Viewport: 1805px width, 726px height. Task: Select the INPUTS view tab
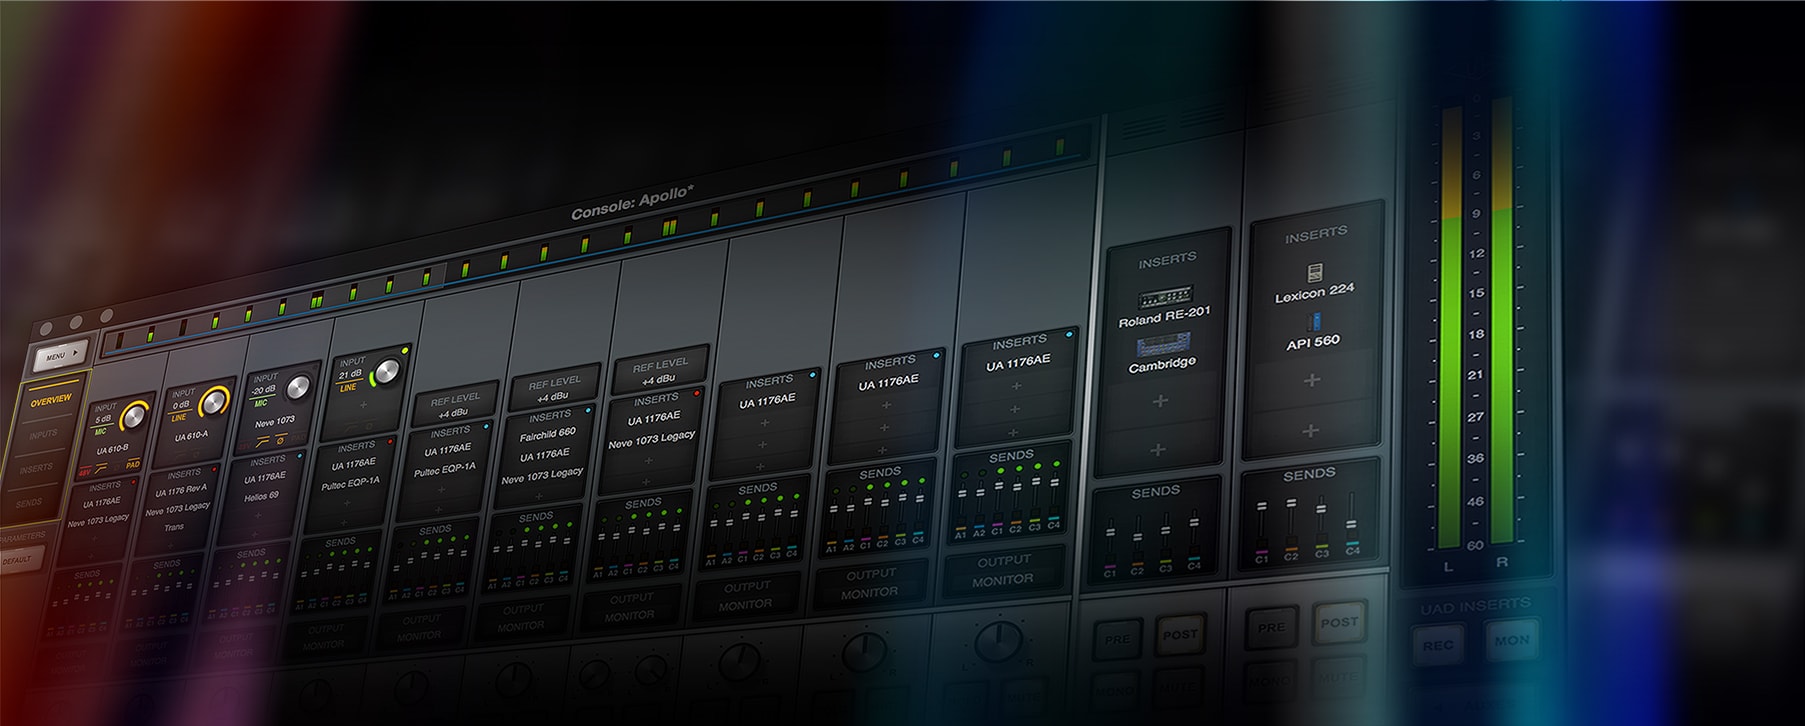(x=43, y=435)
